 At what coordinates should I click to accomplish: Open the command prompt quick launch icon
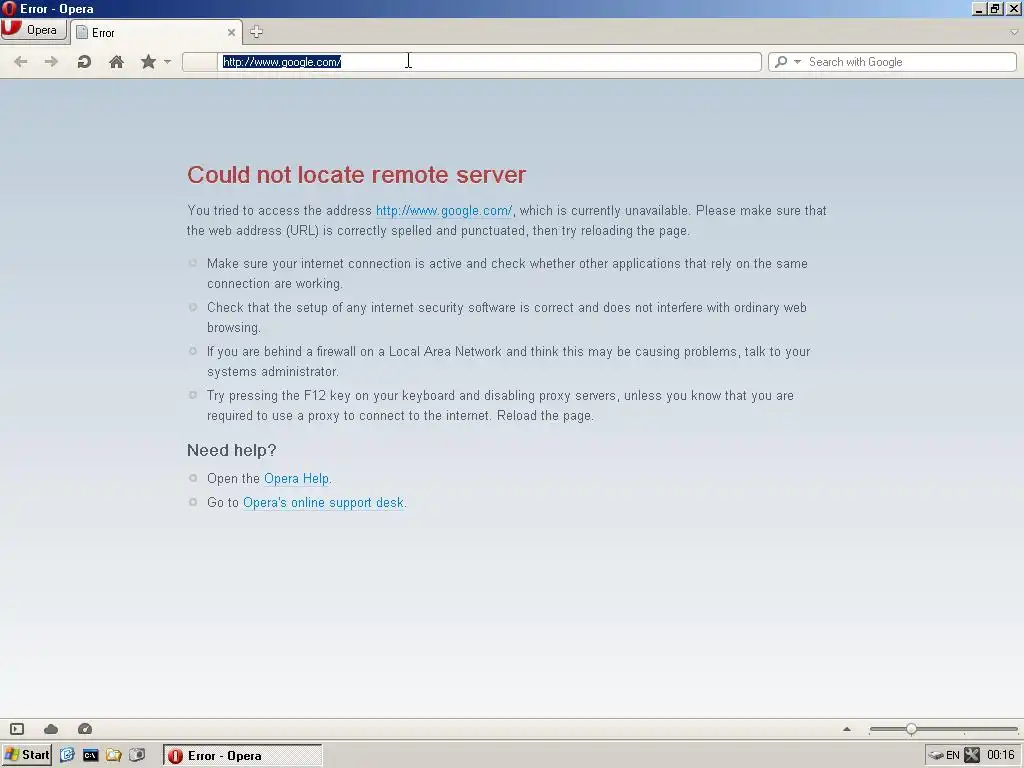click(x=90, y=755)
